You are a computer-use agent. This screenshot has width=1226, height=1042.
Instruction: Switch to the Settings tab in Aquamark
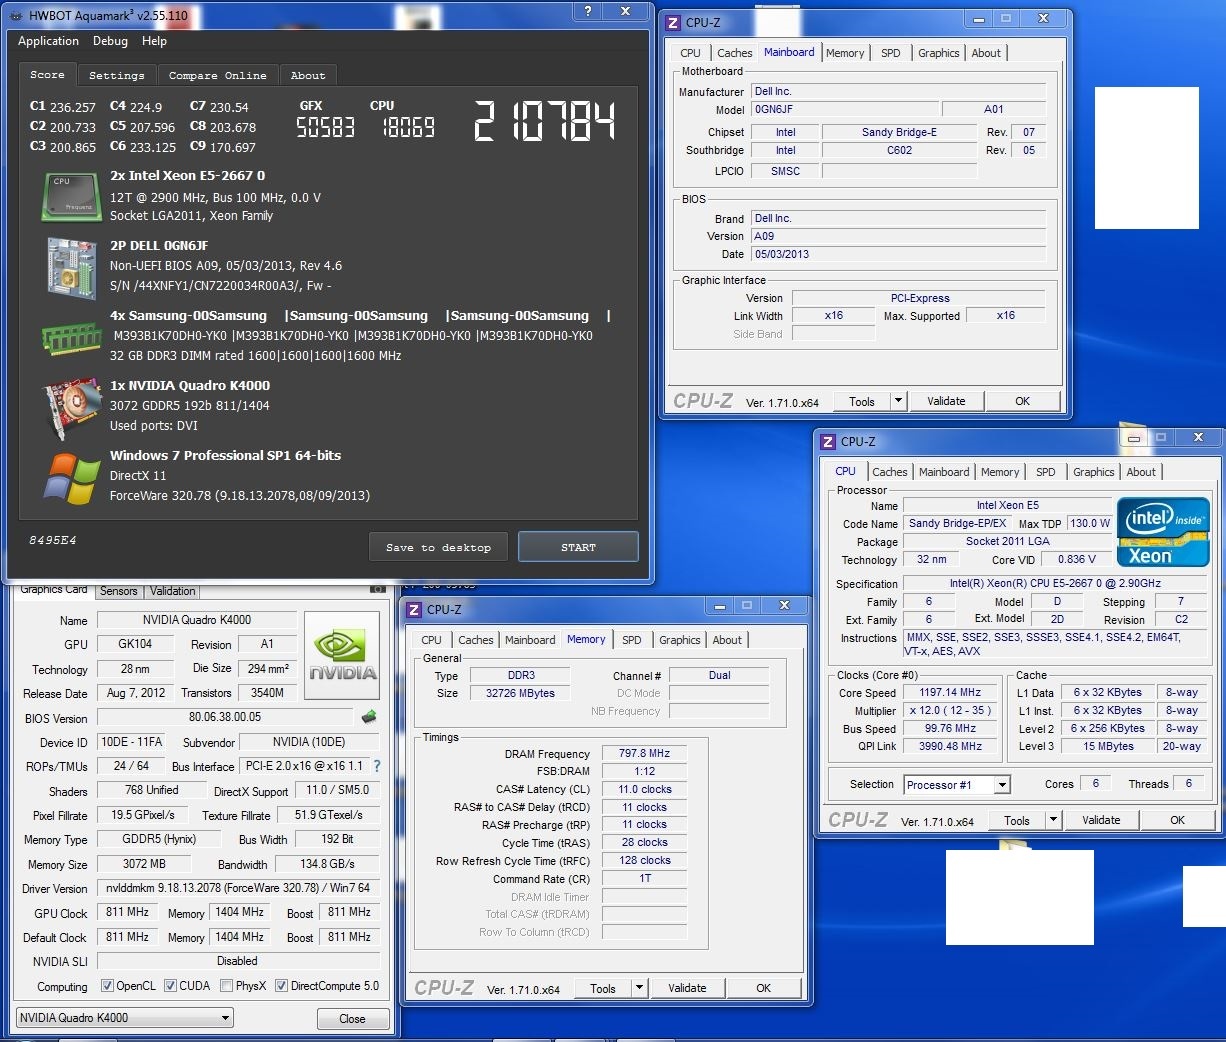pyautogui.click(x=116, y=75)
